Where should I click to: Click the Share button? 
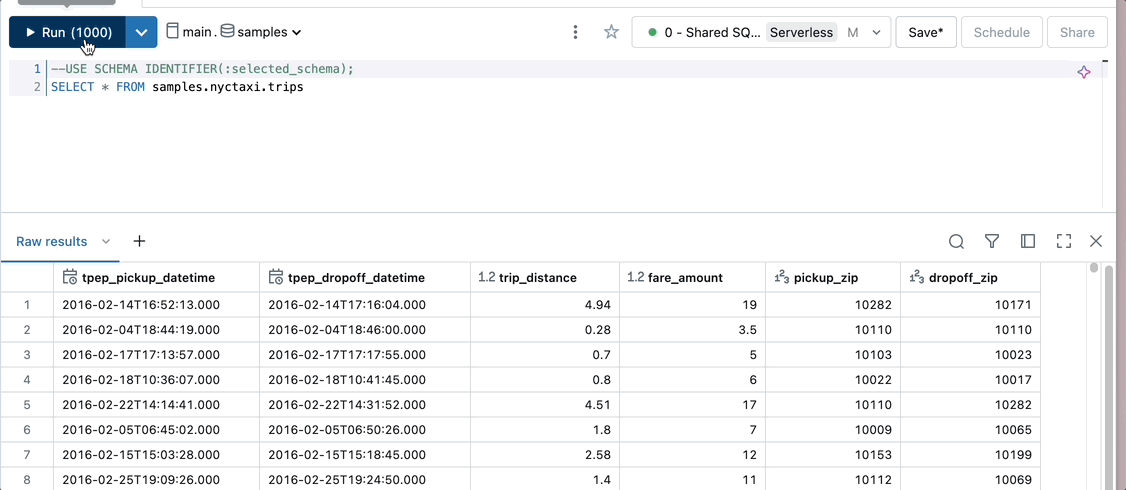tap(1077, 32)
